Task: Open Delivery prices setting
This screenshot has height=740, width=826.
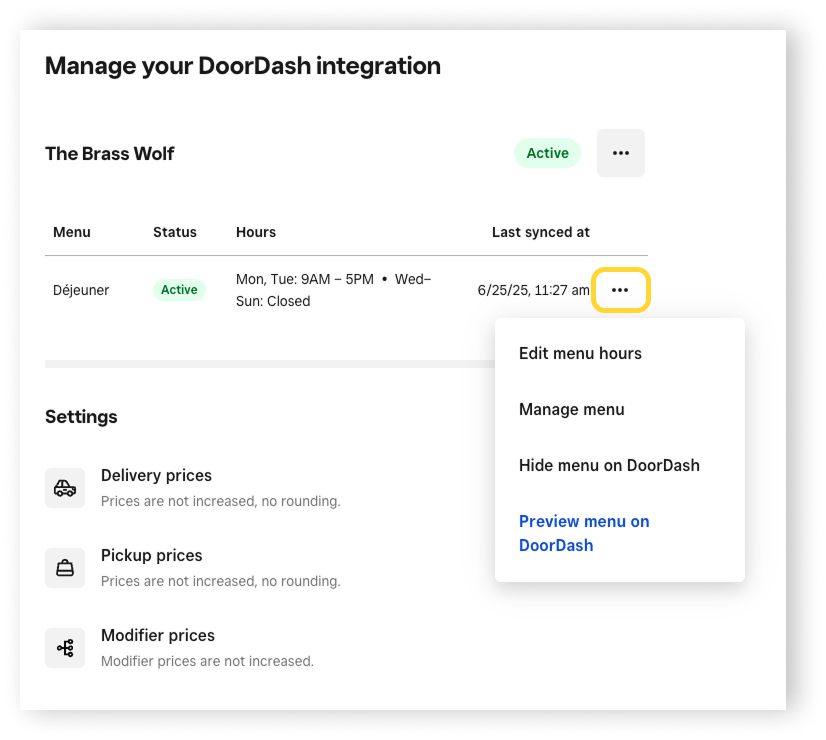Action: 156,475
